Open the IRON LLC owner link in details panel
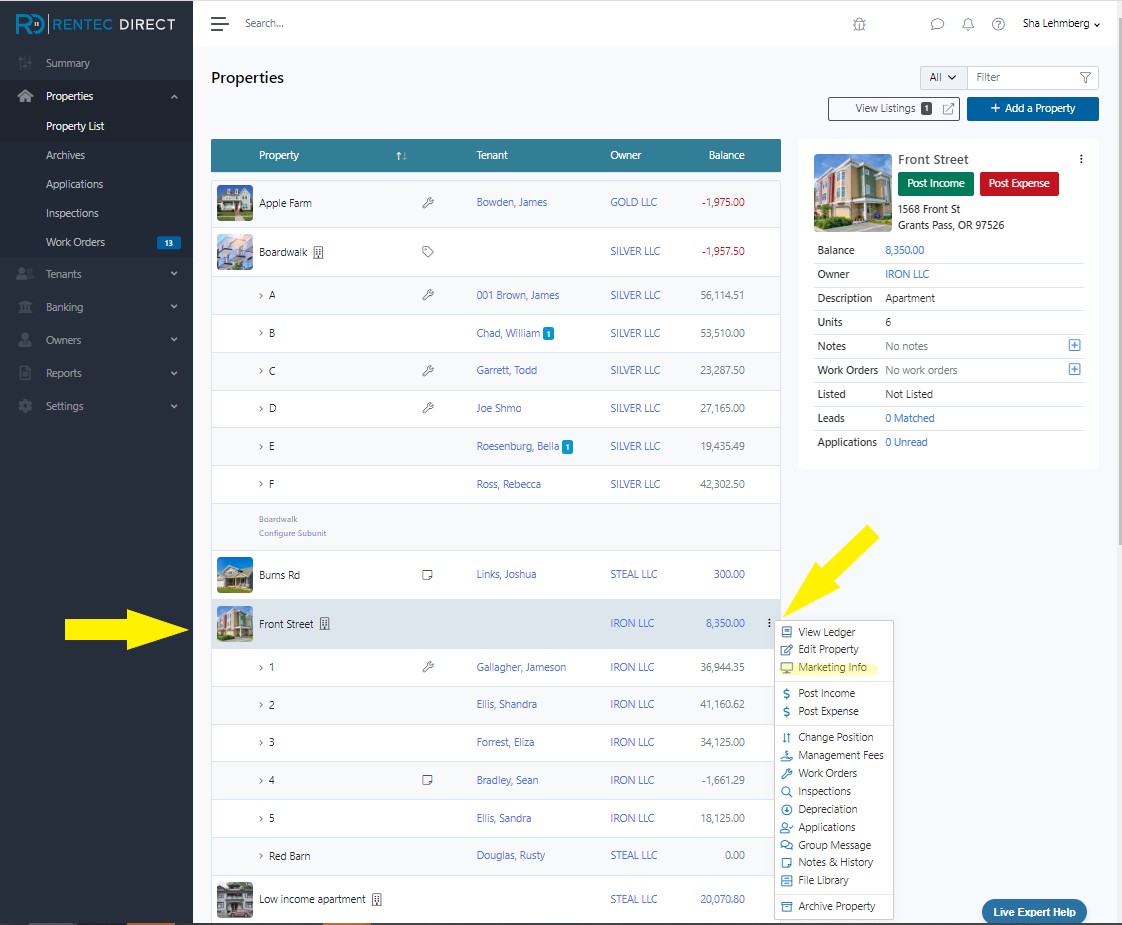Screen dimensions: 1122x925 pyautogui.click(x=907, y=275)
